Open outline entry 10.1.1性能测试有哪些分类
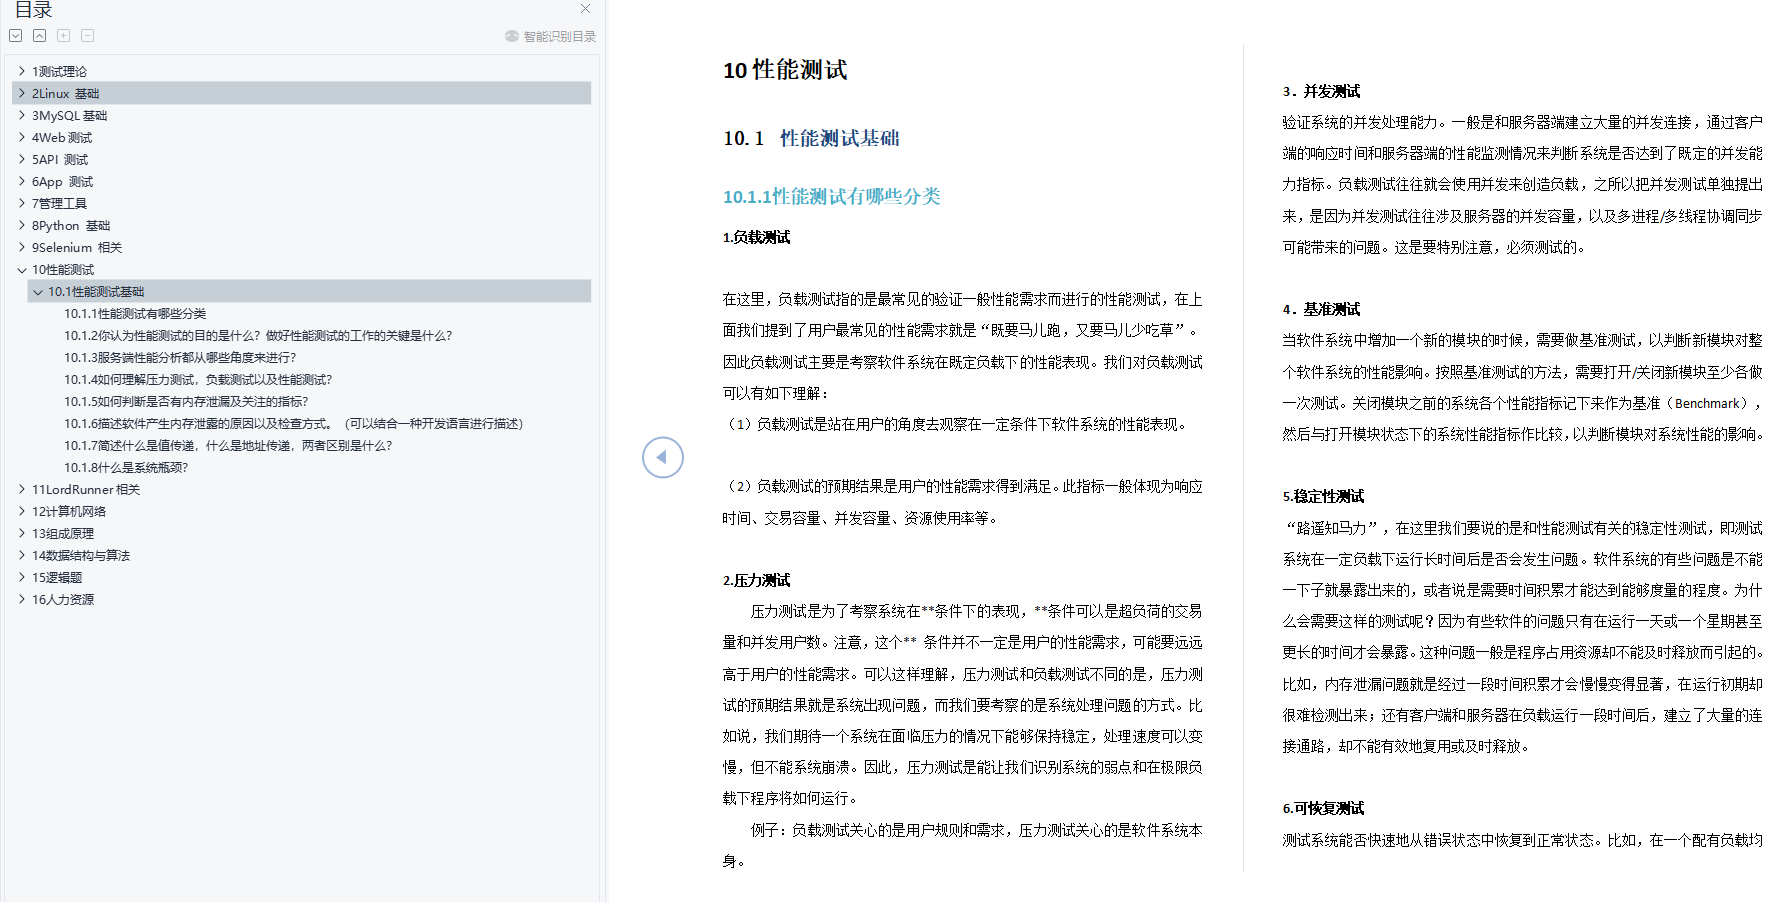This screenshot has height=902, width=1791. click(x=135, y=313)
